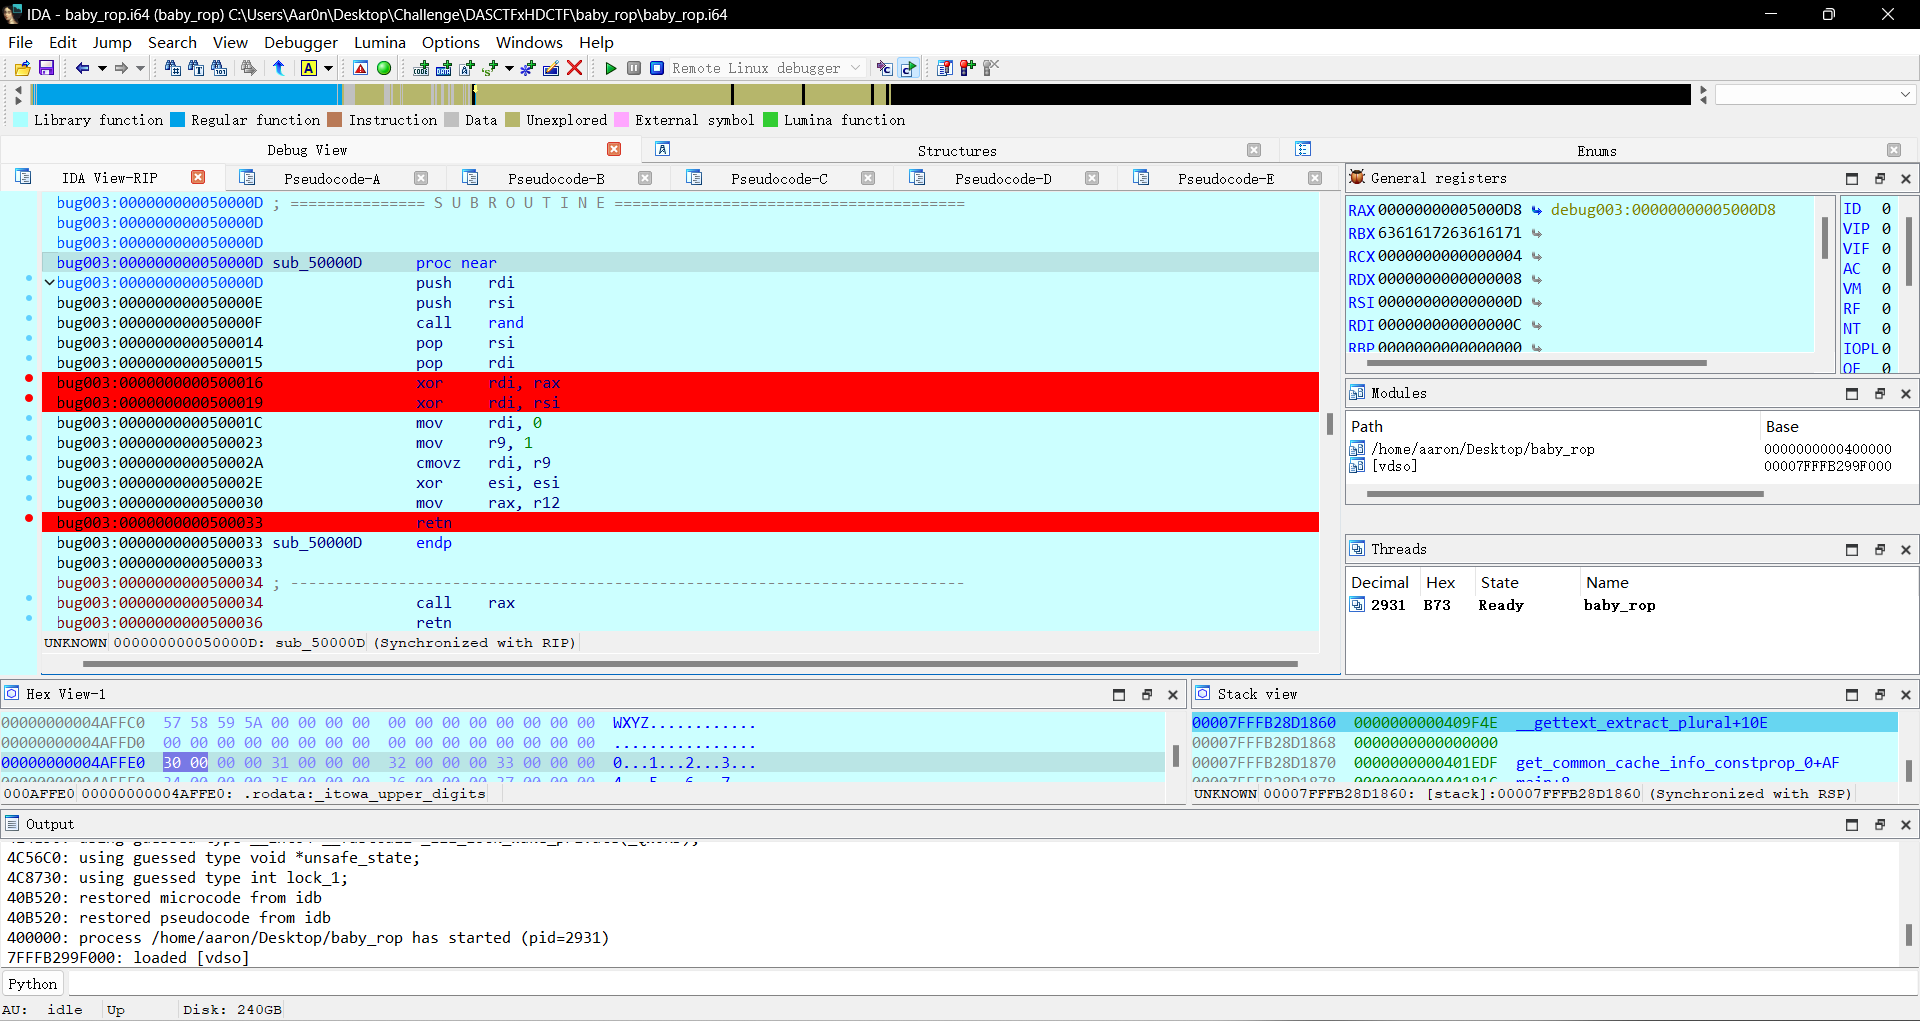The height and width of the screenshot is (1021, 1920).
Task: Close the IDA View-RIP tab
Action: pos(198,177)
